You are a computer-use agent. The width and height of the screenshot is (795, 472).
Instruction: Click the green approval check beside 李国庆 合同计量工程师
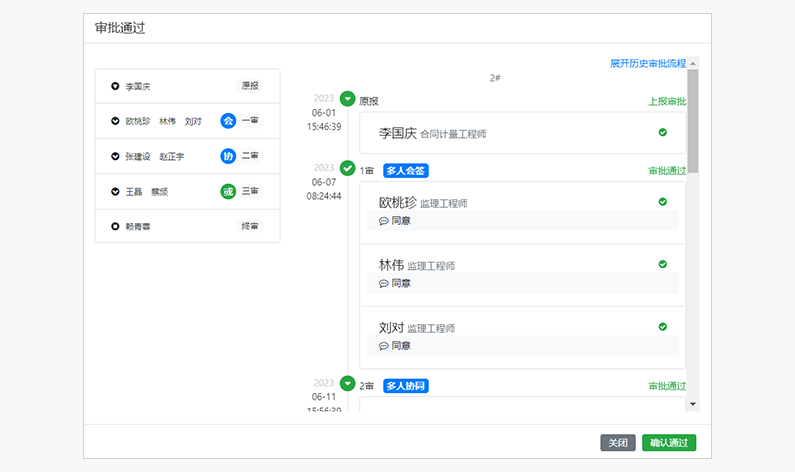pyautogui.click(x=663, y=132)
